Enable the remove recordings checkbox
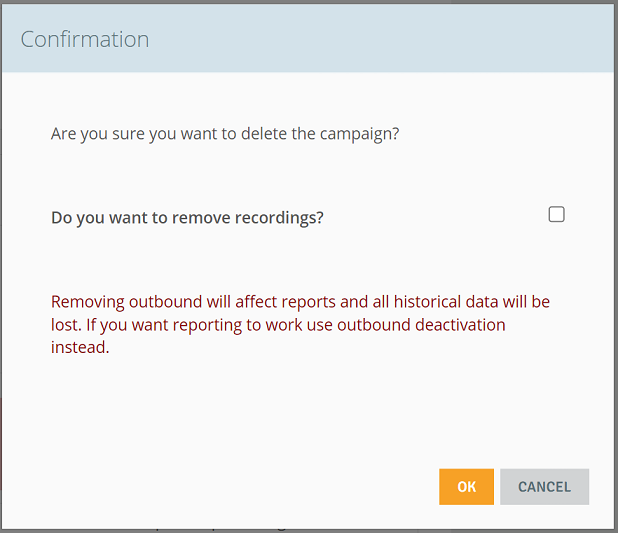 click(x=556, y=214)
